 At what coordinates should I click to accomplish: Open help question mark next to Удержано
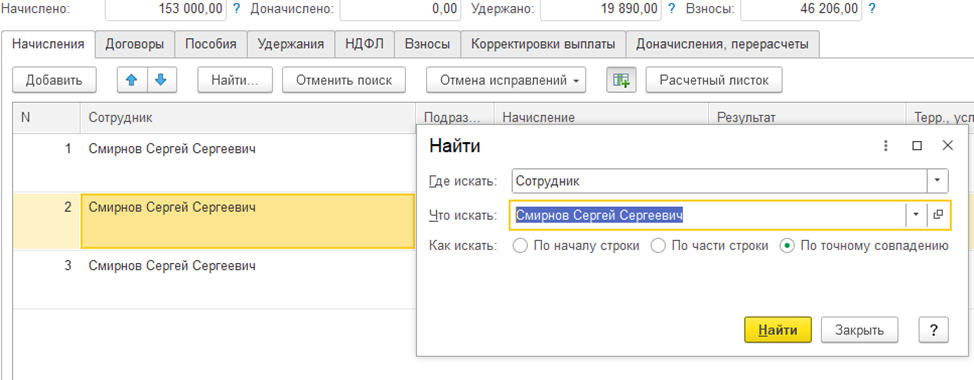[x=670, y=9]
